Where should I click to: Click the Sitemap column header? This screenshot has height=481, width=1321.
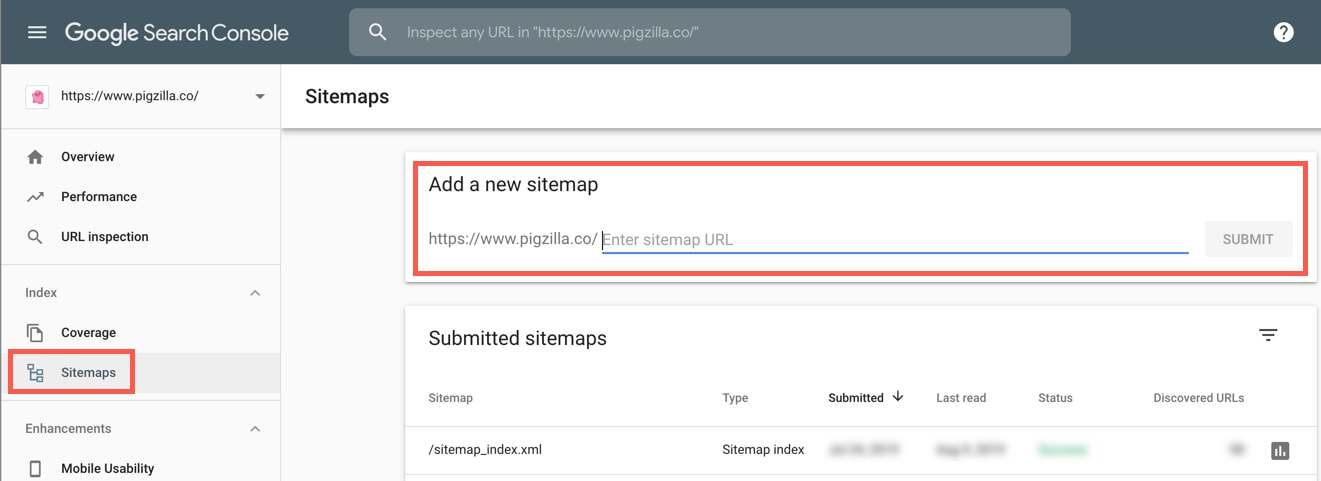450,398
